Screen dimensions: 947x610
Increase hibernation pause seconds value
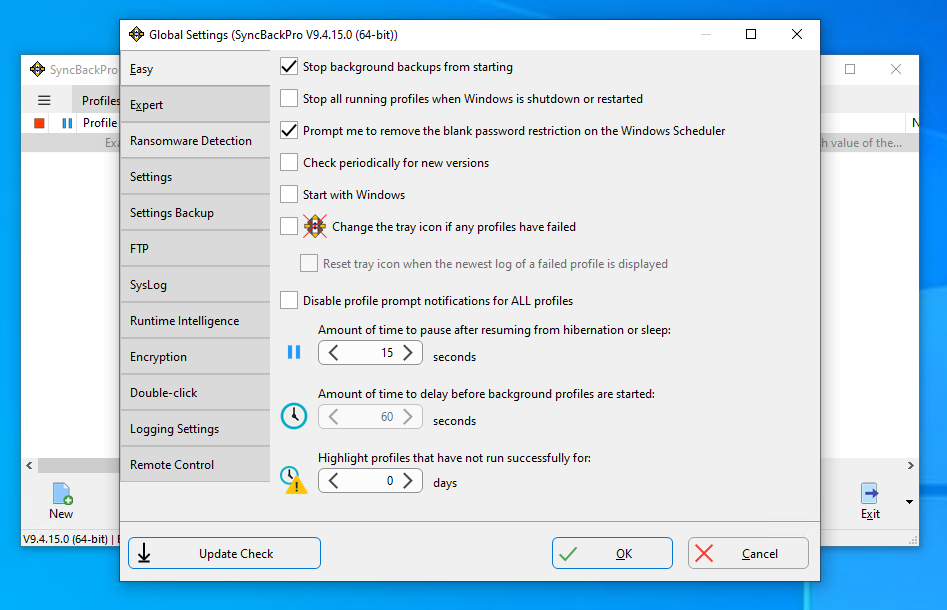pos(408,353)
